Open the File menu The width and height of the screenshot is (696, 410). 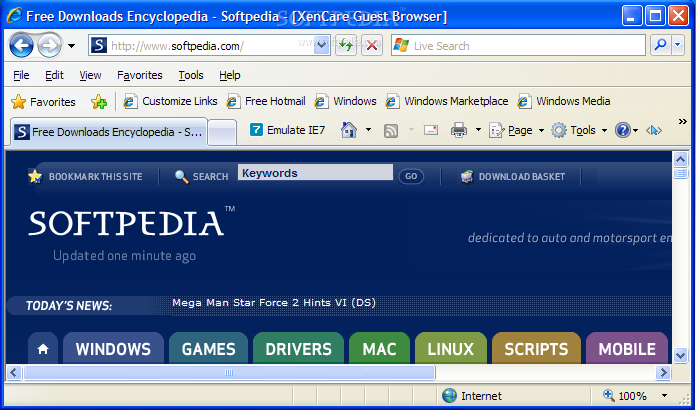(21, 75)
